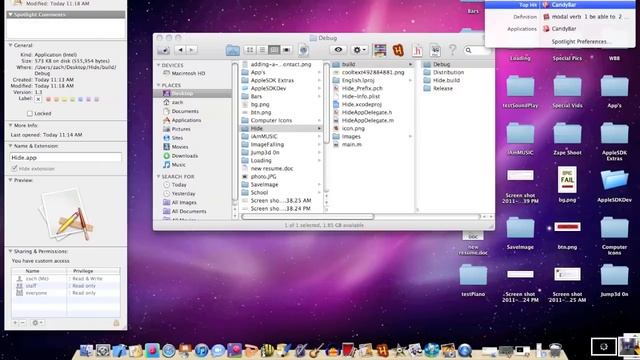Open Movies in the Finder sidebar
Screen dimensions: 640x360
click(180, 147)
